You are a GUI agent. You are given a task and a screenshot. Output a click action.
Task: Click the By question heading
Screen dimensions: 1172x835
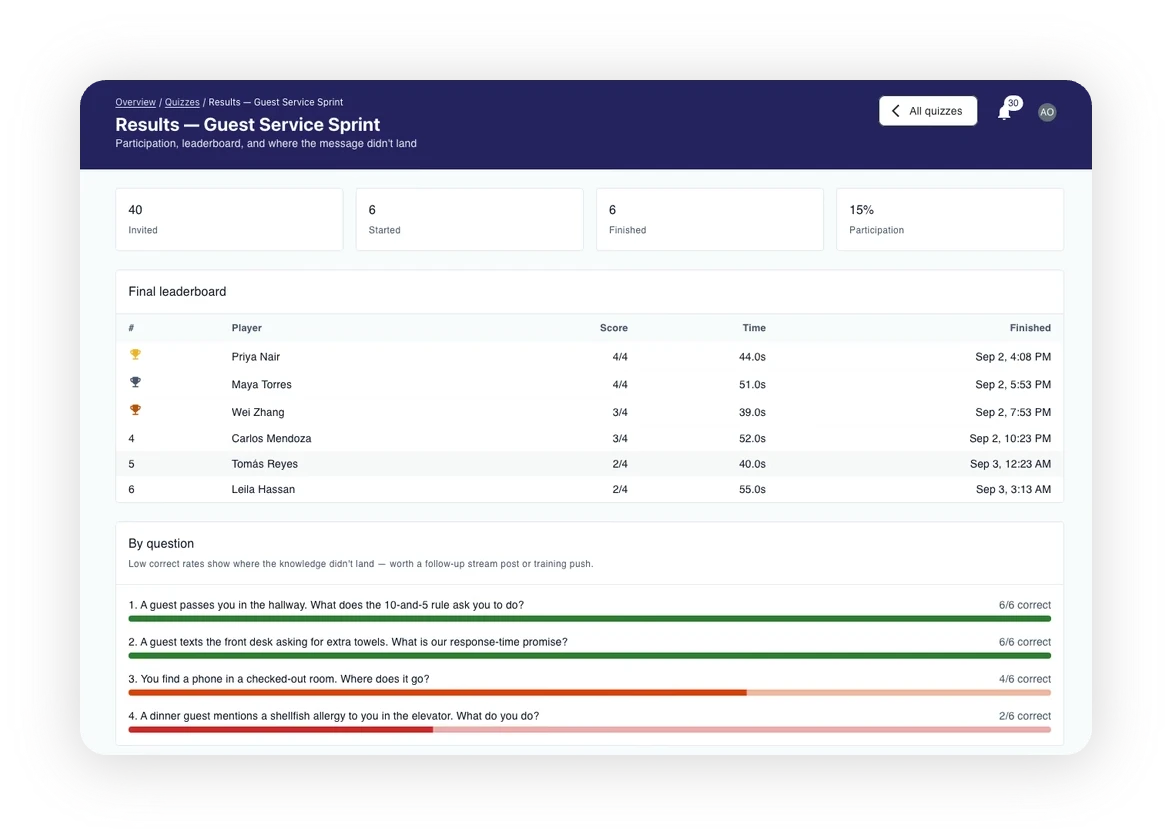(161, 543)
